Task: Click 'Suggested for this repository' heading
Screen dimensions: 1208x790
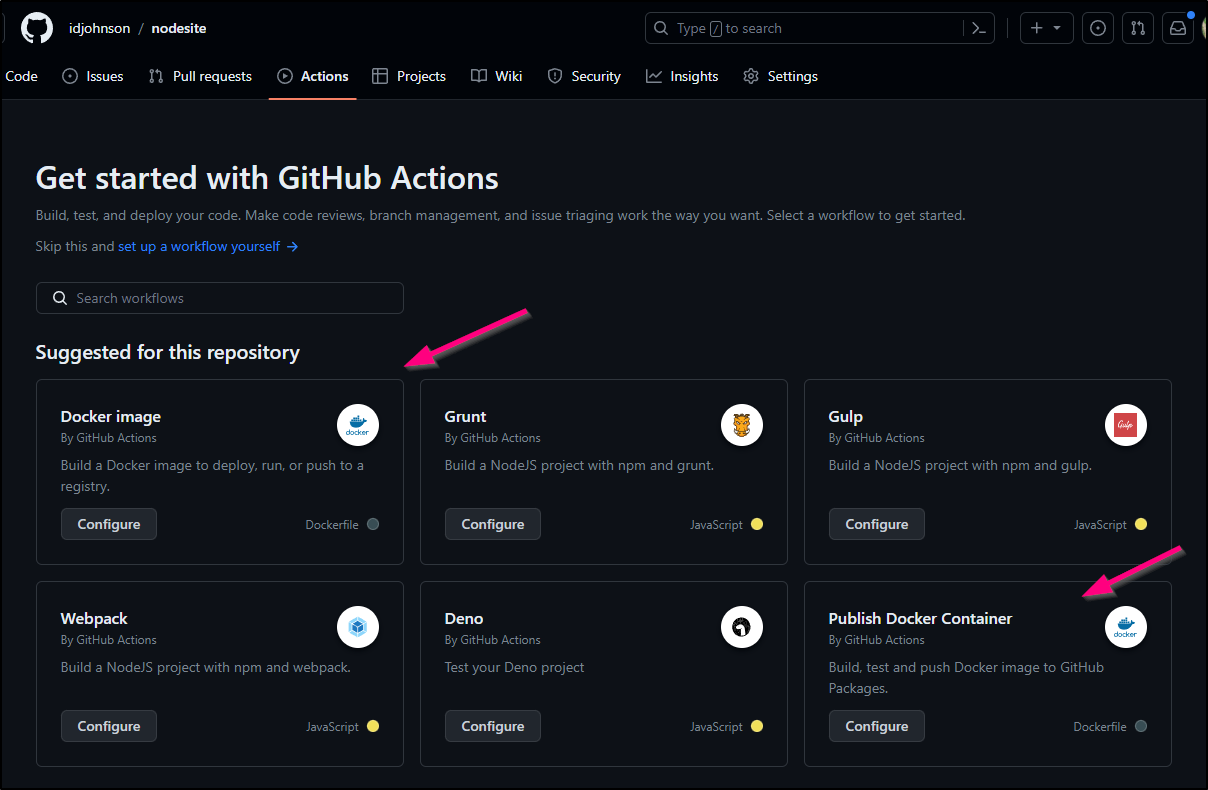Action: click(x=167, y=352)
